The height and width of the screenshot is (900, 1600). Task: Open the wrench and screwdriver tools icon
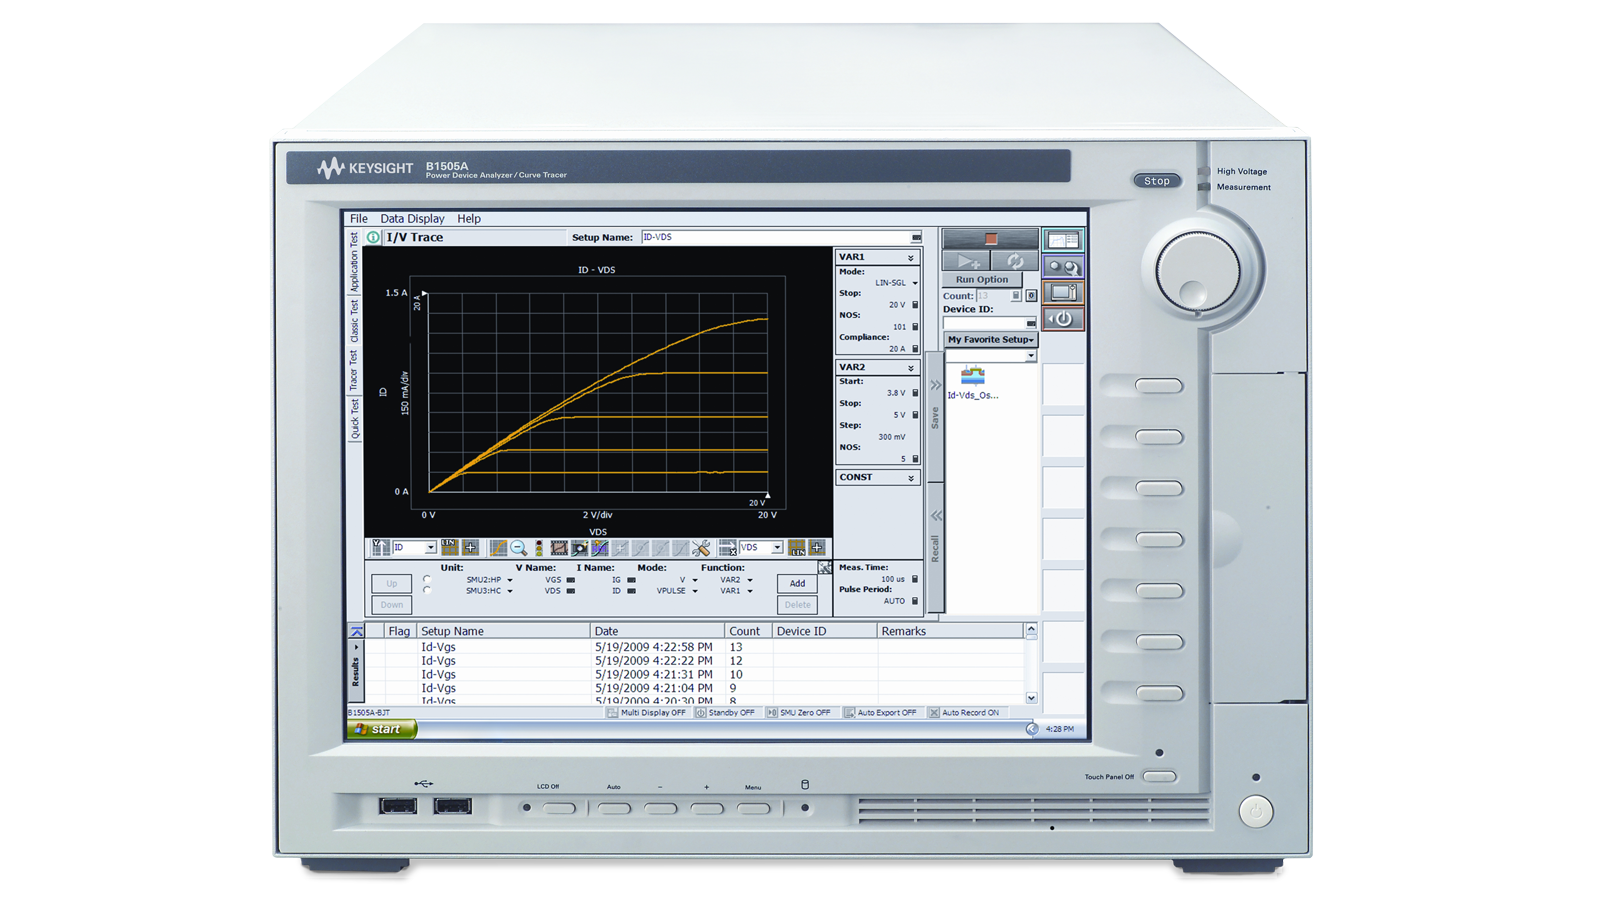[701, 548]
